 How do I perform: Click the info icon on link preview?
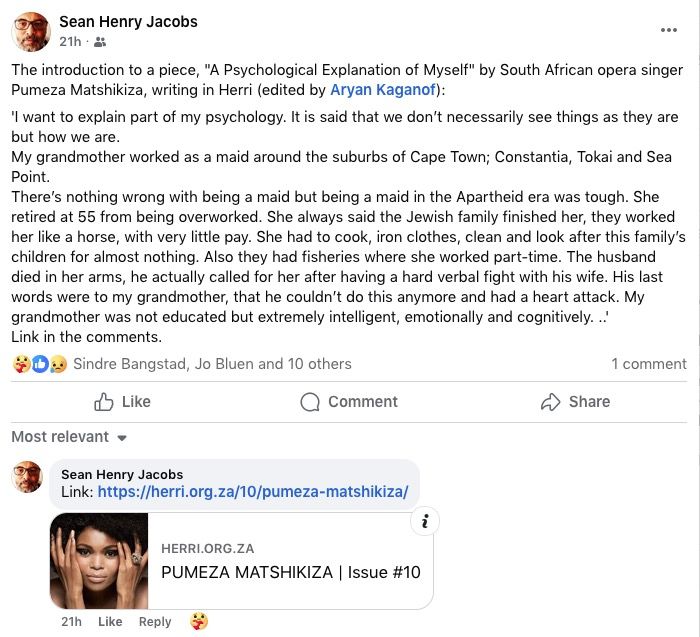click(x=425, y=521)
